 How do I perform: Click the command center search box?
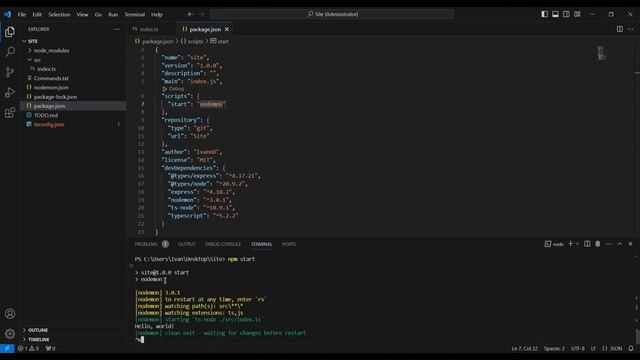pos(332,14)
